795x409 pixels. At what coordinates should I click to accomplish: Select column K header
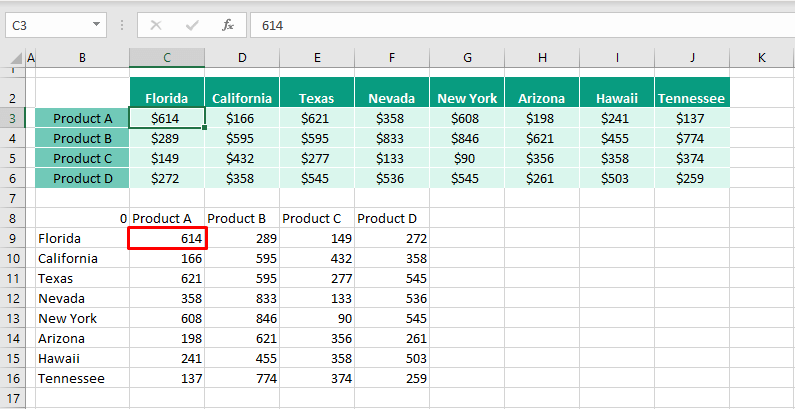[761, 58]
